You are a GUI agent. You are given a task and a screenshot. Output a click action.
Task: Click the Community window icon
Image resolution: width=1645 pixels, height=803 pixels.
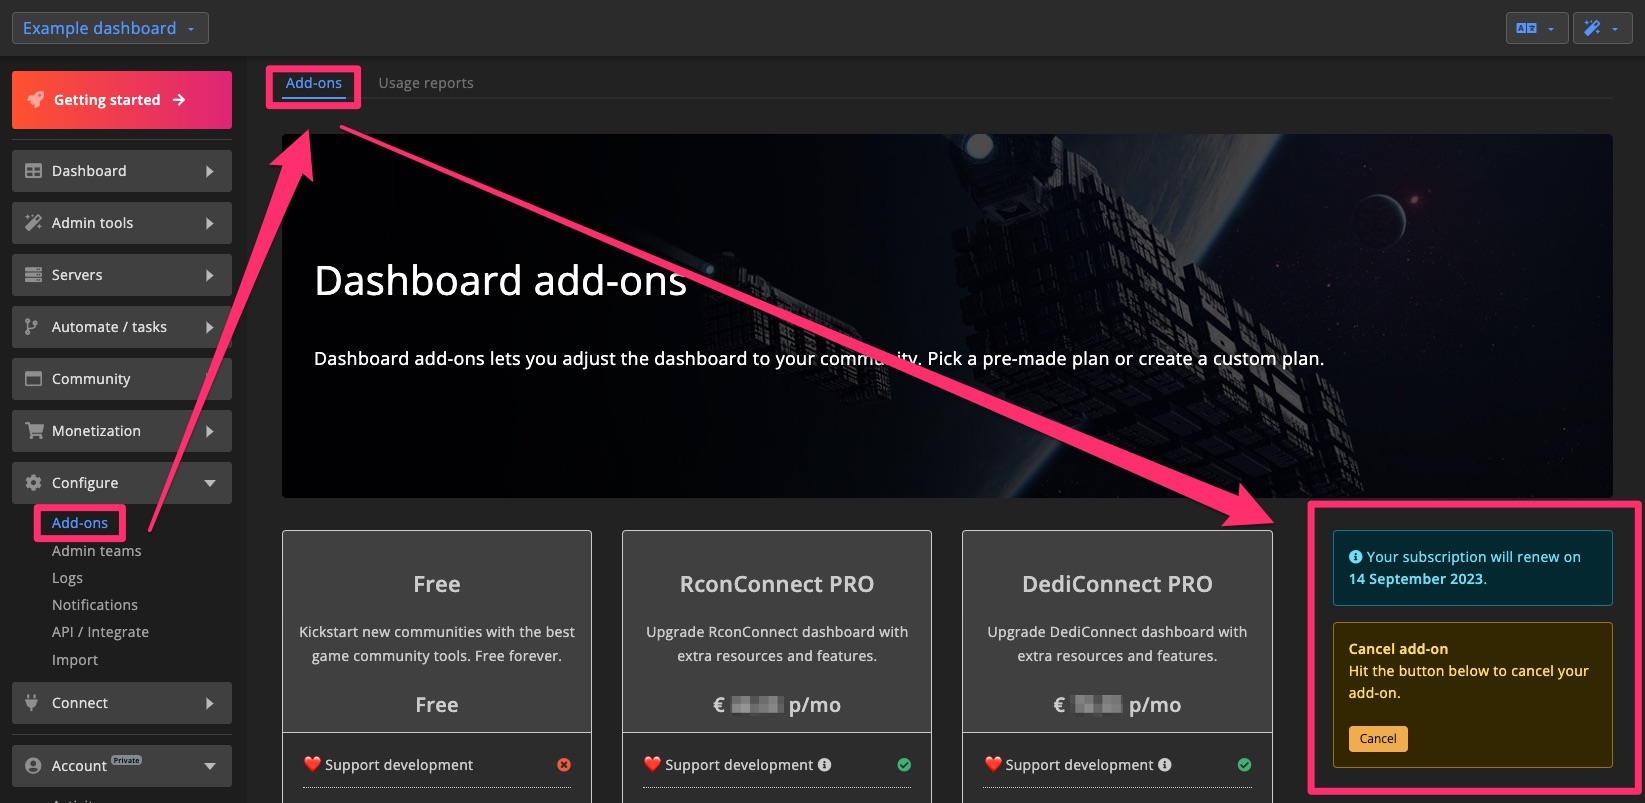pyautogui.click(x=33, y=379)
